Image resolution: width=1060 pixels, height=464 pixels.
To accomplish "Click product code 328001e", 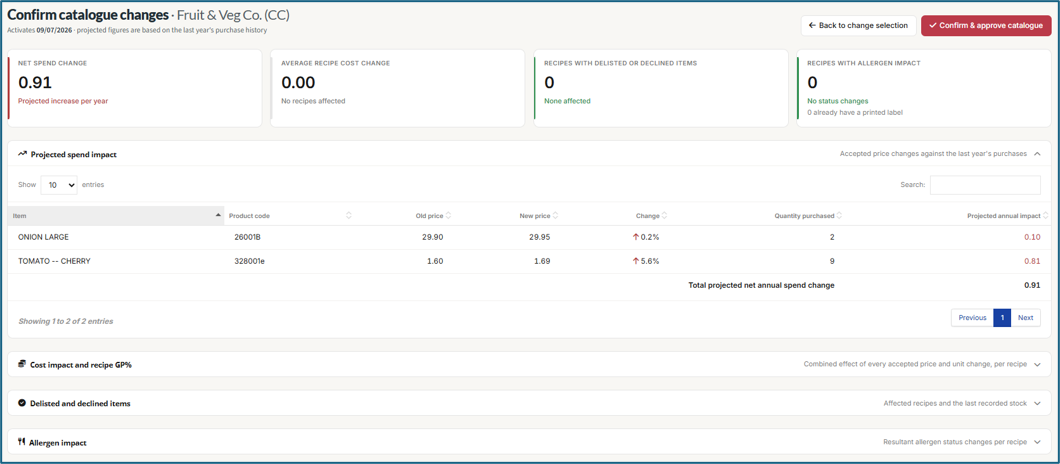I will click(x=249, y=261).
